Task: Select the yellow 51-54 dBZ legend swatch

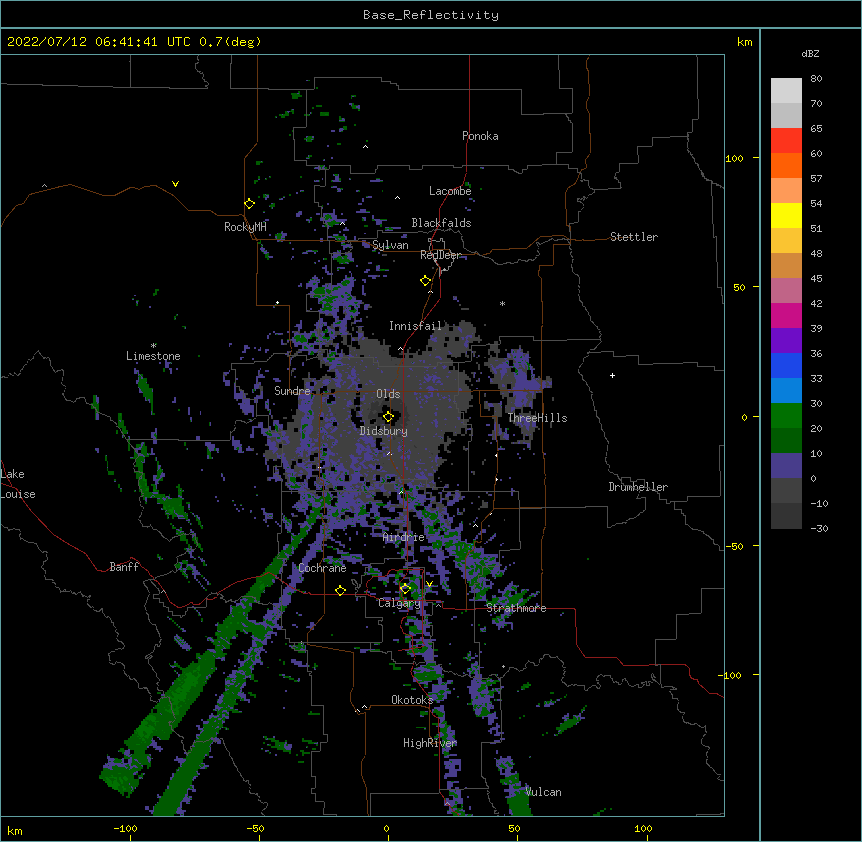Action: pos(786,215)
